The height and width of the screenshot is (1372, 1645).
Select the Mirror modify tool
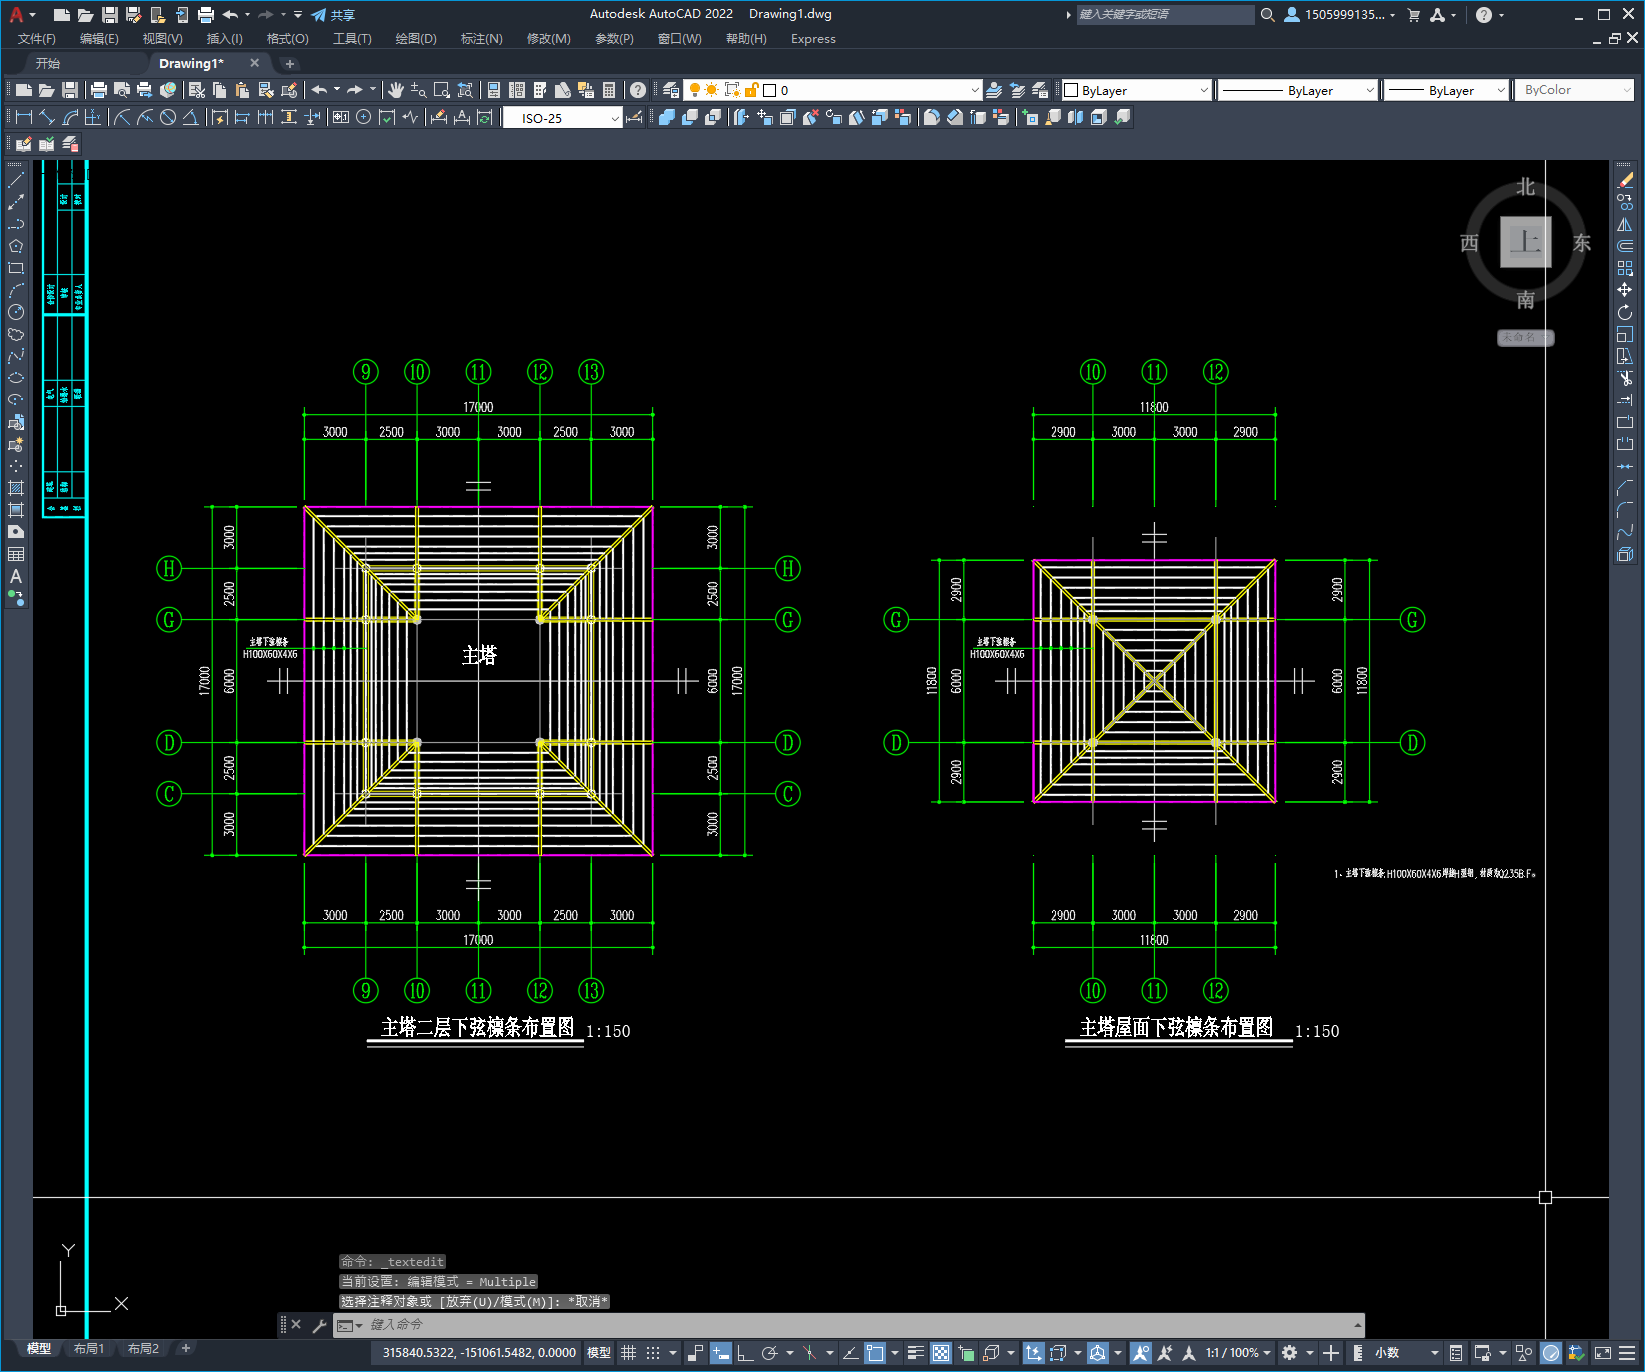tap(1625, 224)
